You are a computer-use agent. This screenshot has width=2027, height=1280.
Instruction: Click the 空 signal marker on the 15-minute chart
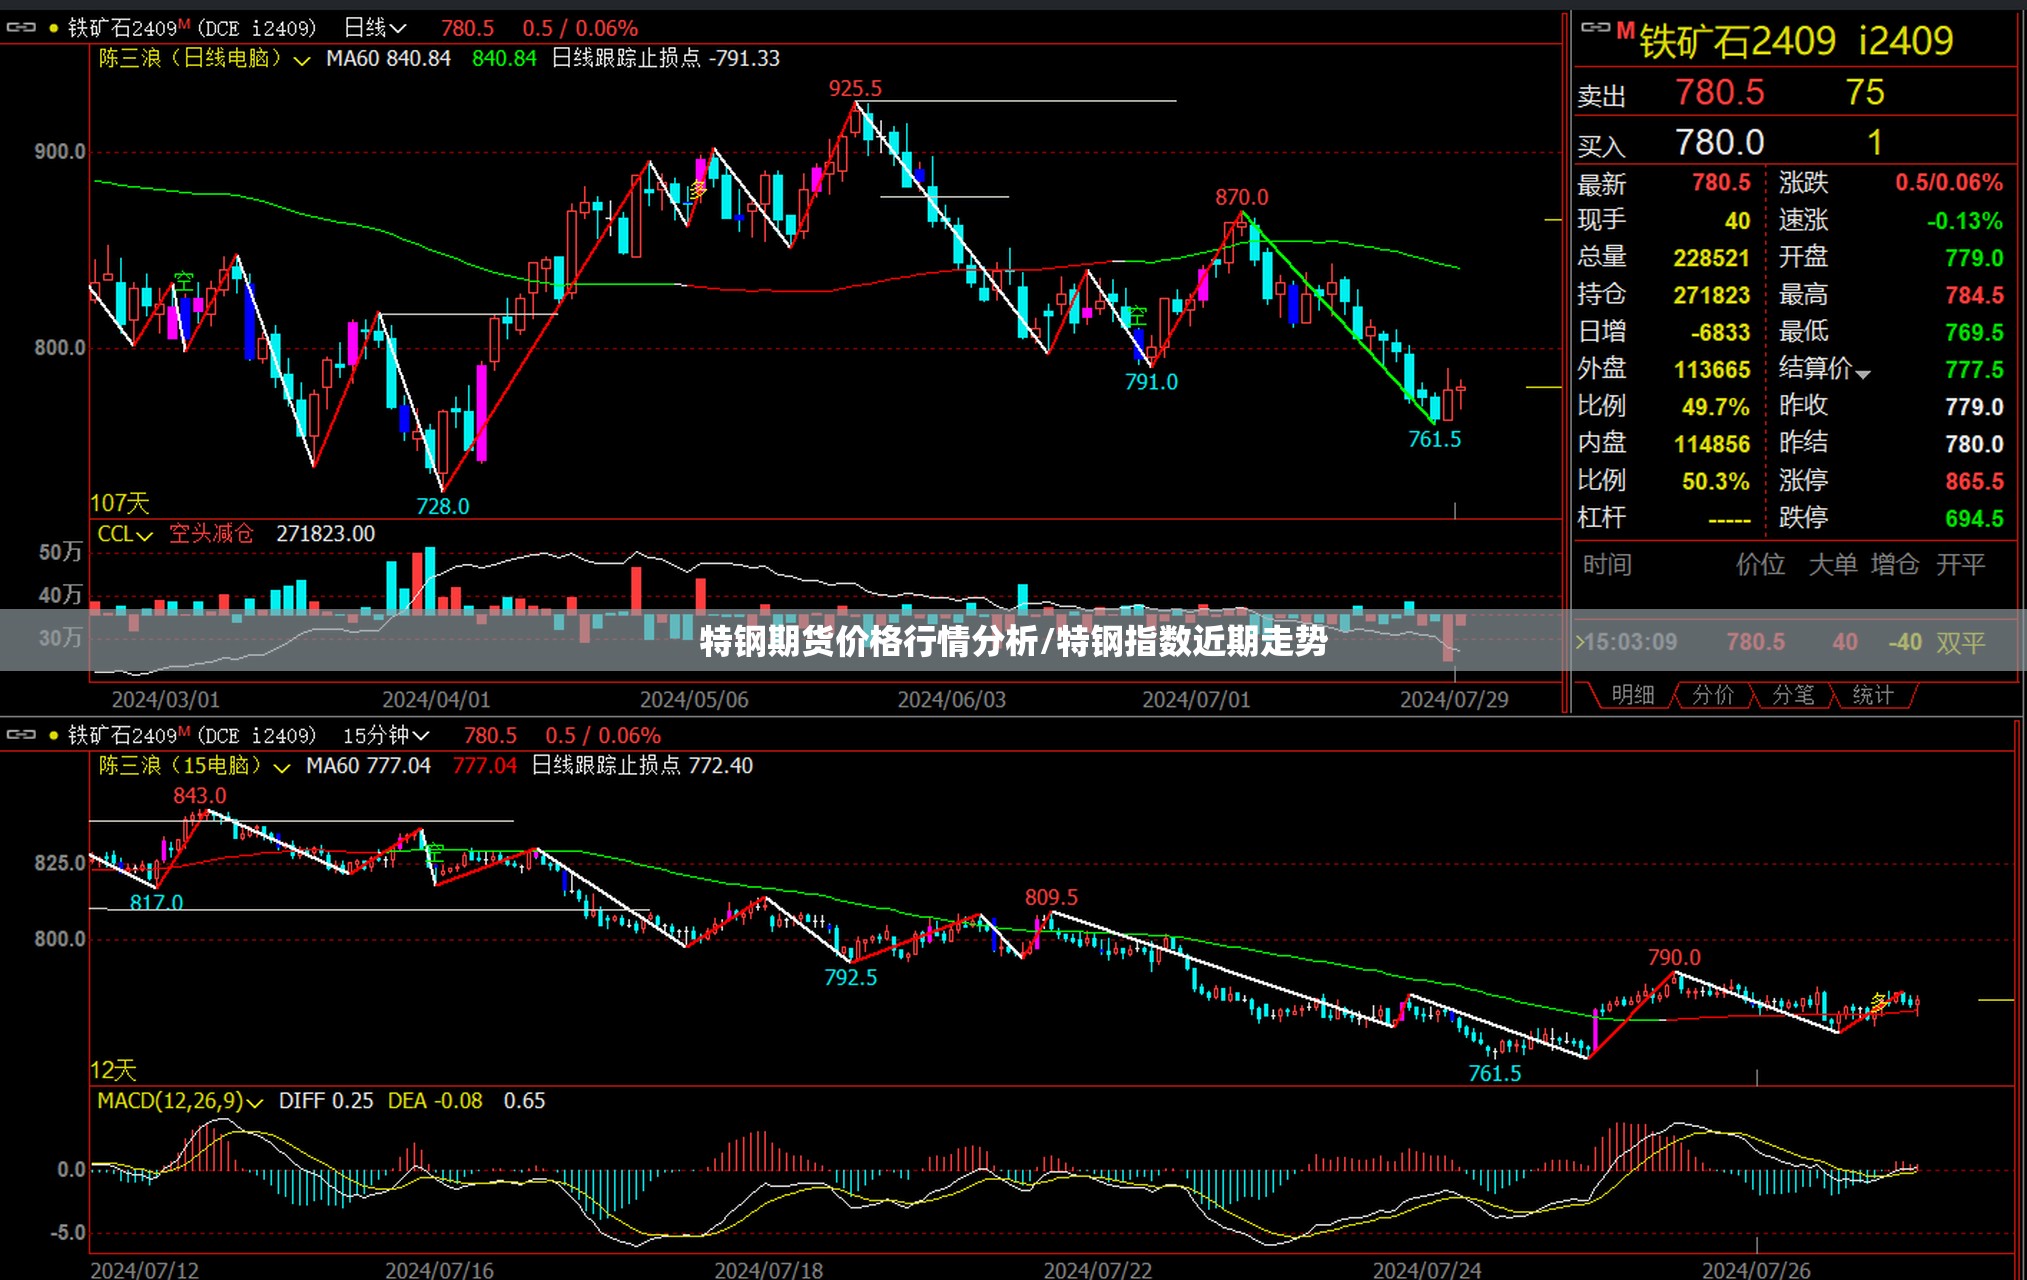(435, 853)
